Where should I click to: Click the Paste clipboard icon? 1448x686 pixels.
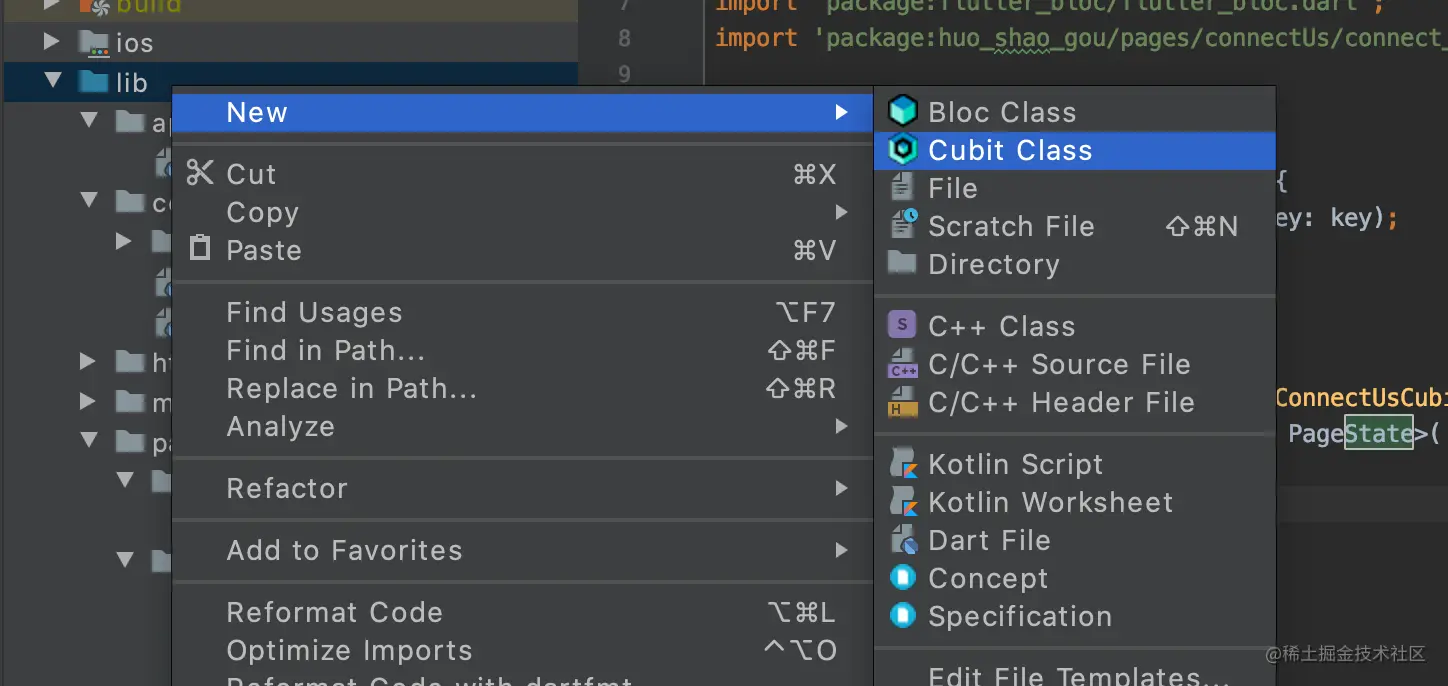coord(200,249)
